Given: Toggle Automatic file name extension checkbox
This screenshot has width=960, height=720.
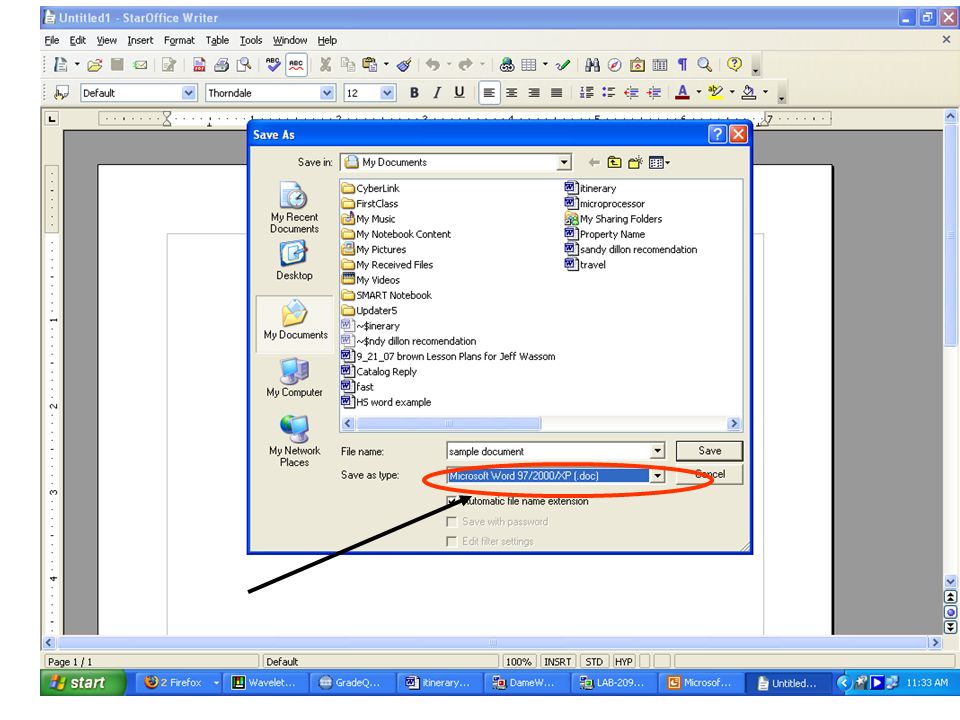Looking at the screenshot, I should (452, 501).
